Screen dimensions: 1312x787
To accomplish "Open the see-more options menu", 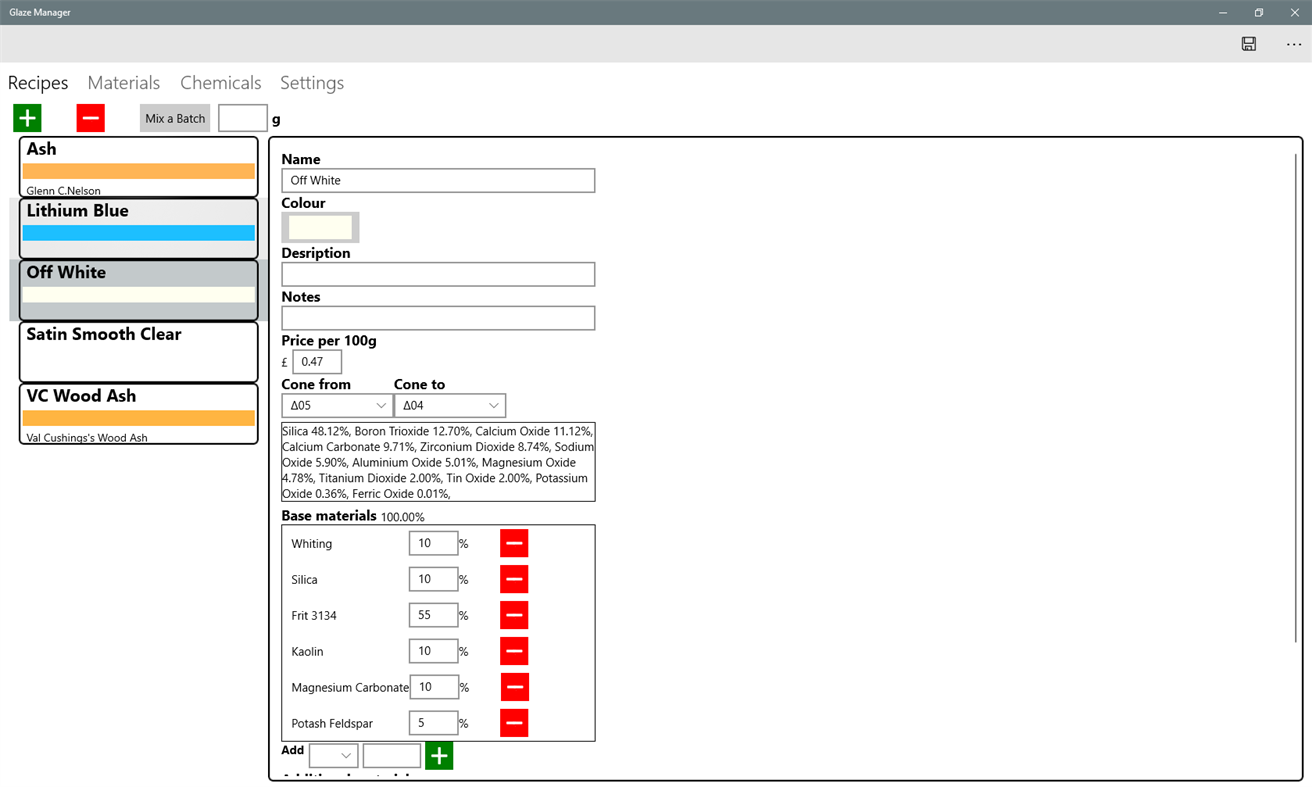I will [x=1293, y=44].
